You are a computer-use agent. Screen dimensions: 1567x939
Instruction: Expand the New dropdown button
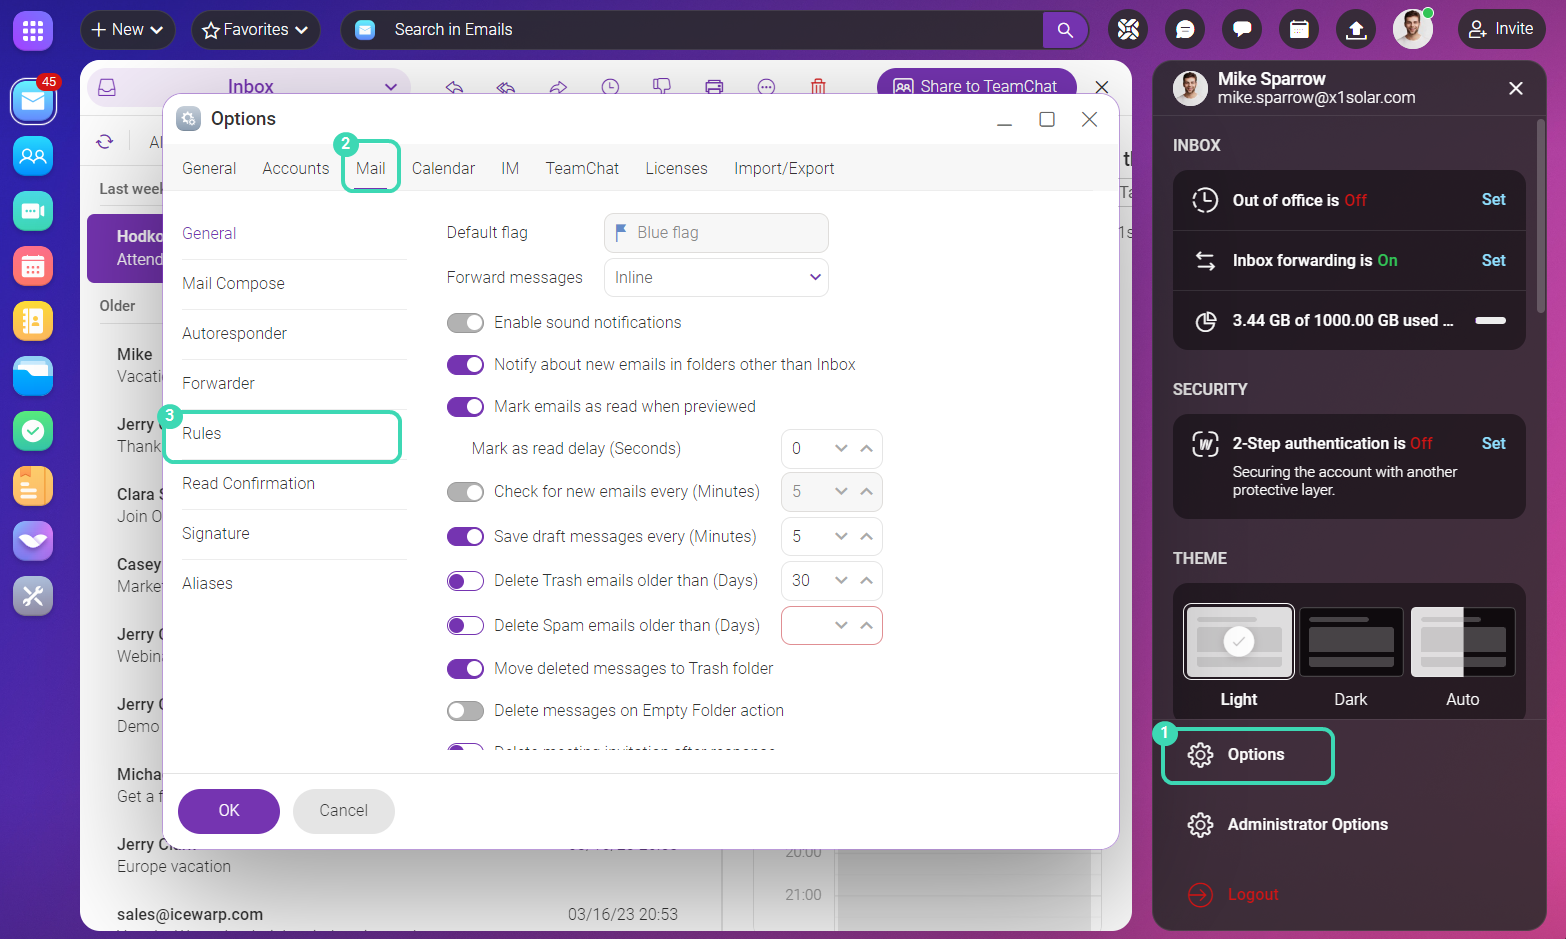click(x=128, y=30)
